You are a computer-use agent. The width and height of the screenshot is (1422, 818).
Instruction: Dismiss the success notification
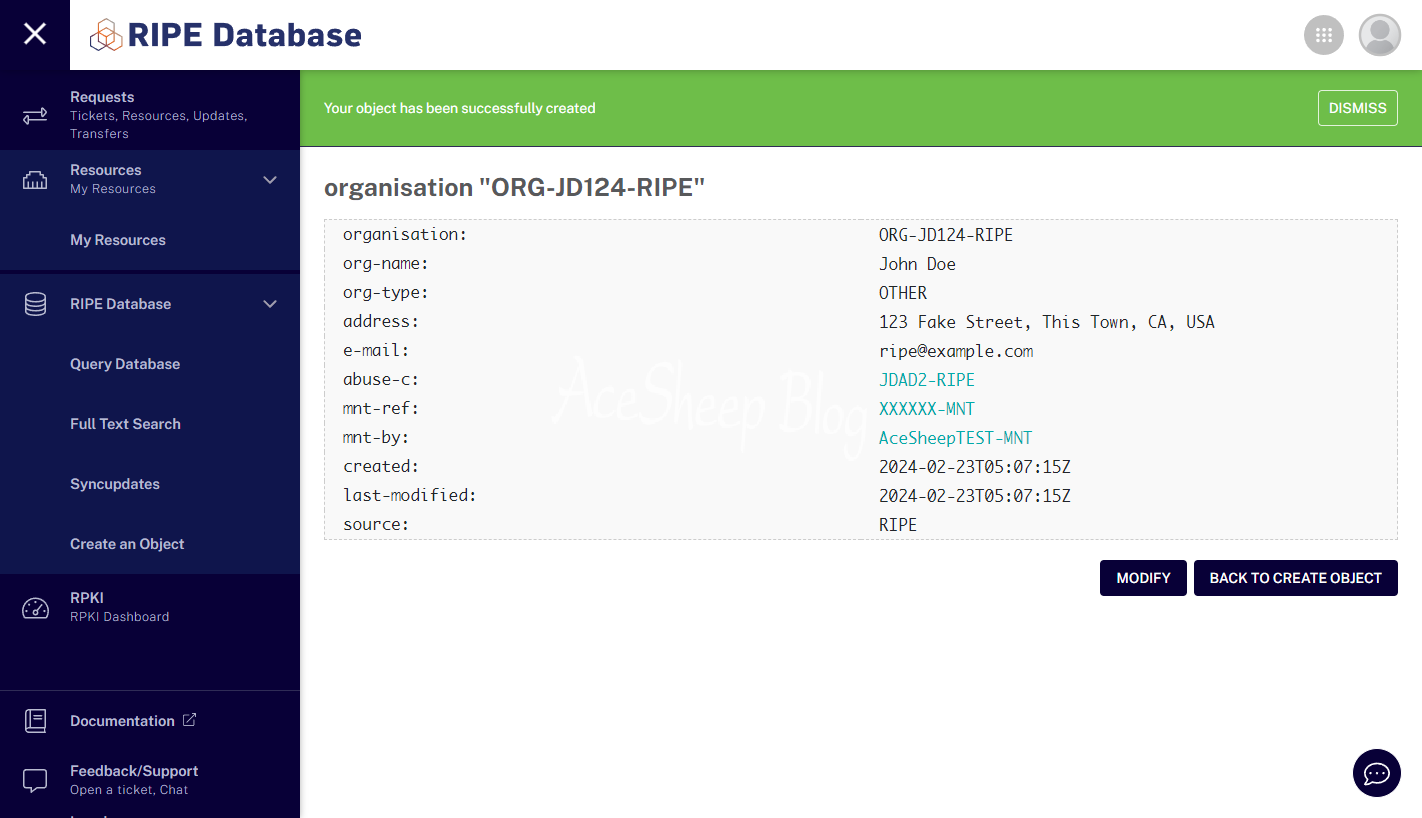(1358, 108)
